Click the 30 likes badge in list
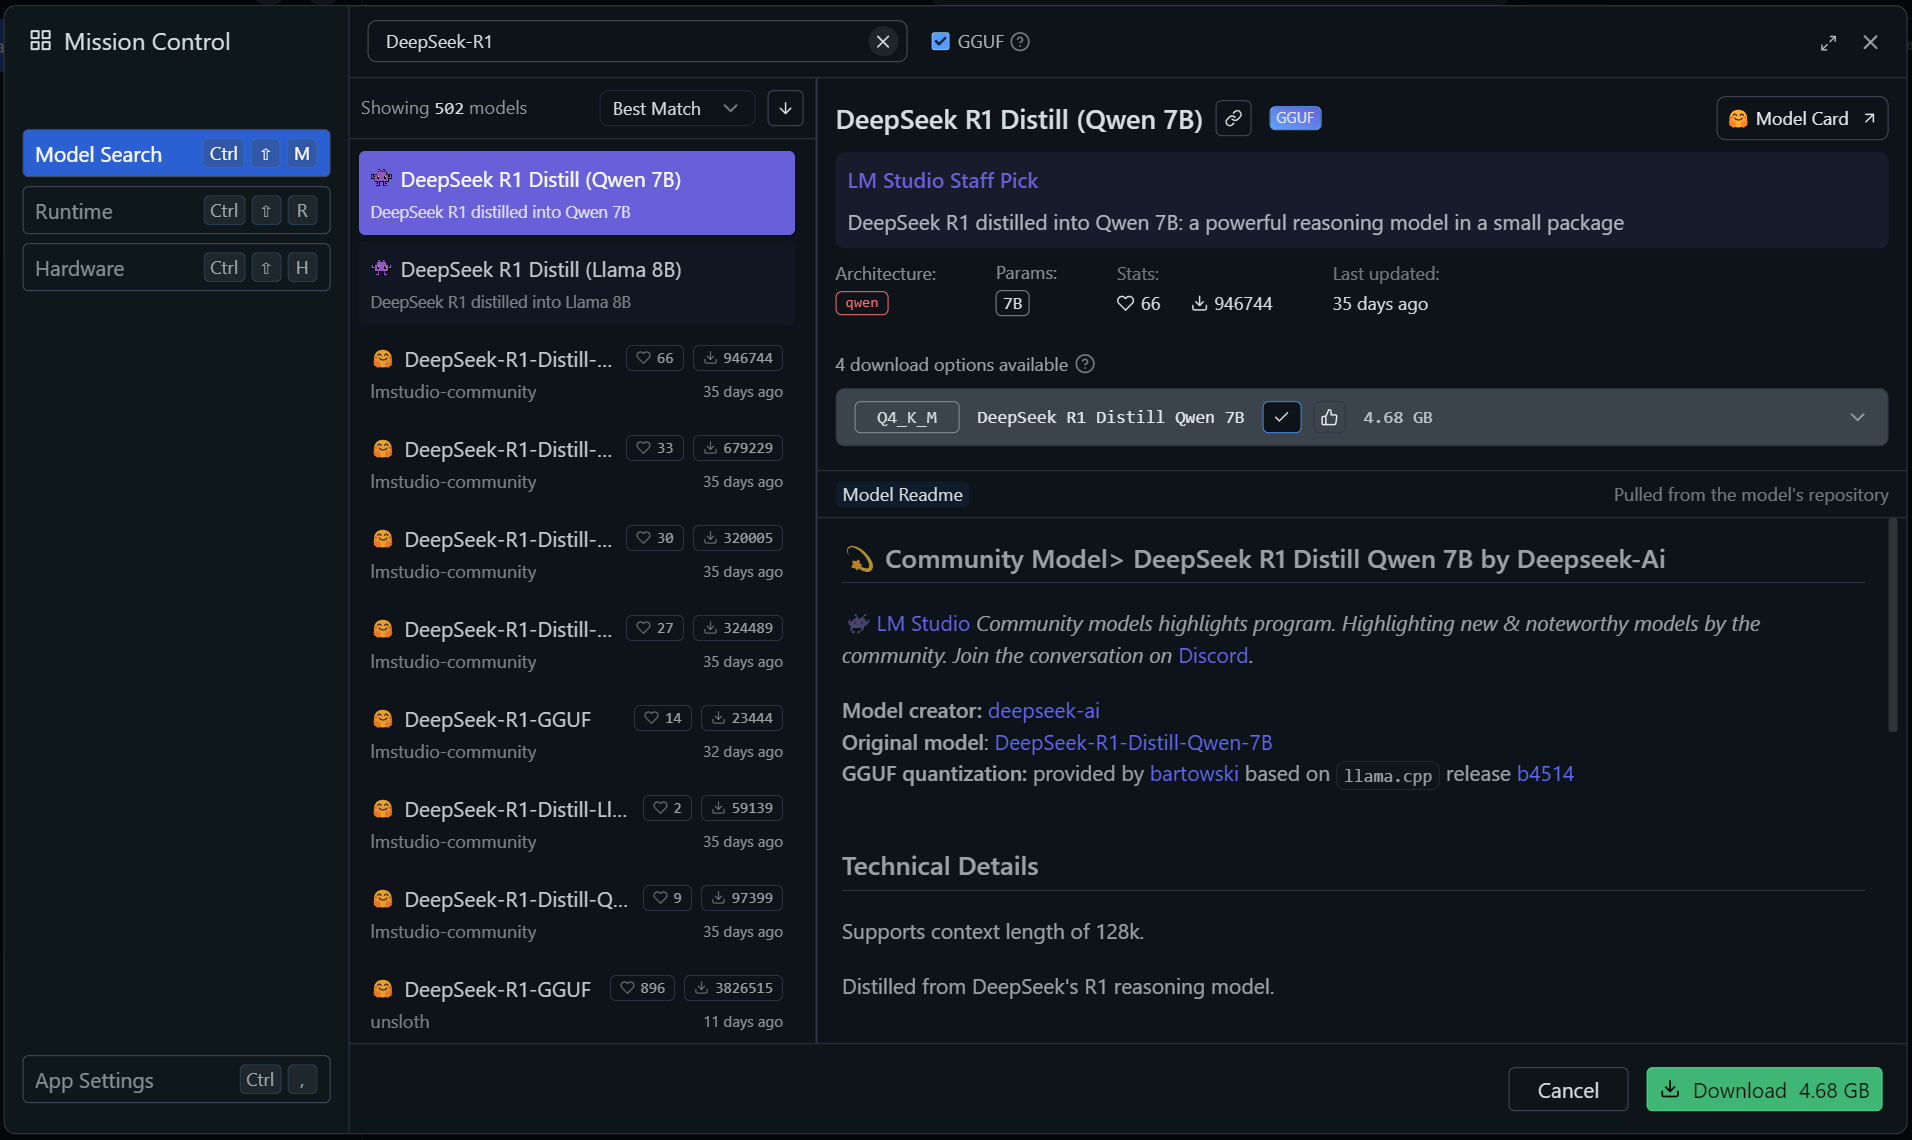 [655, 538]
